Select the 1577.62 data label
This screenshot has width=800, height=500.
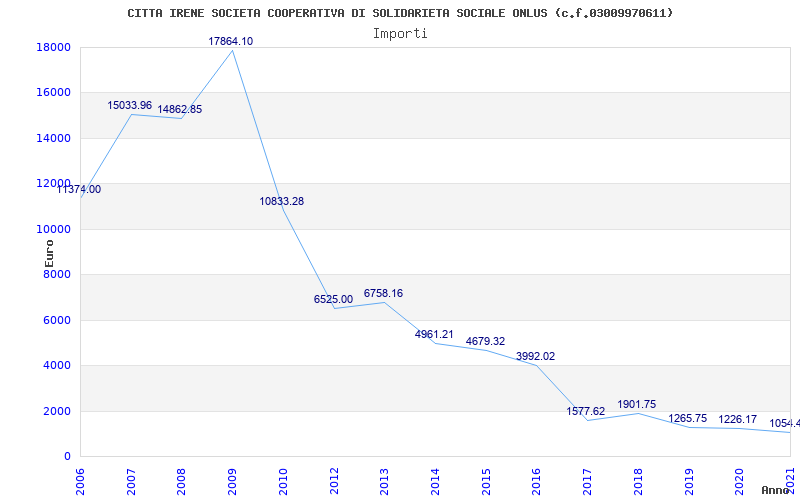pos(586,411)
